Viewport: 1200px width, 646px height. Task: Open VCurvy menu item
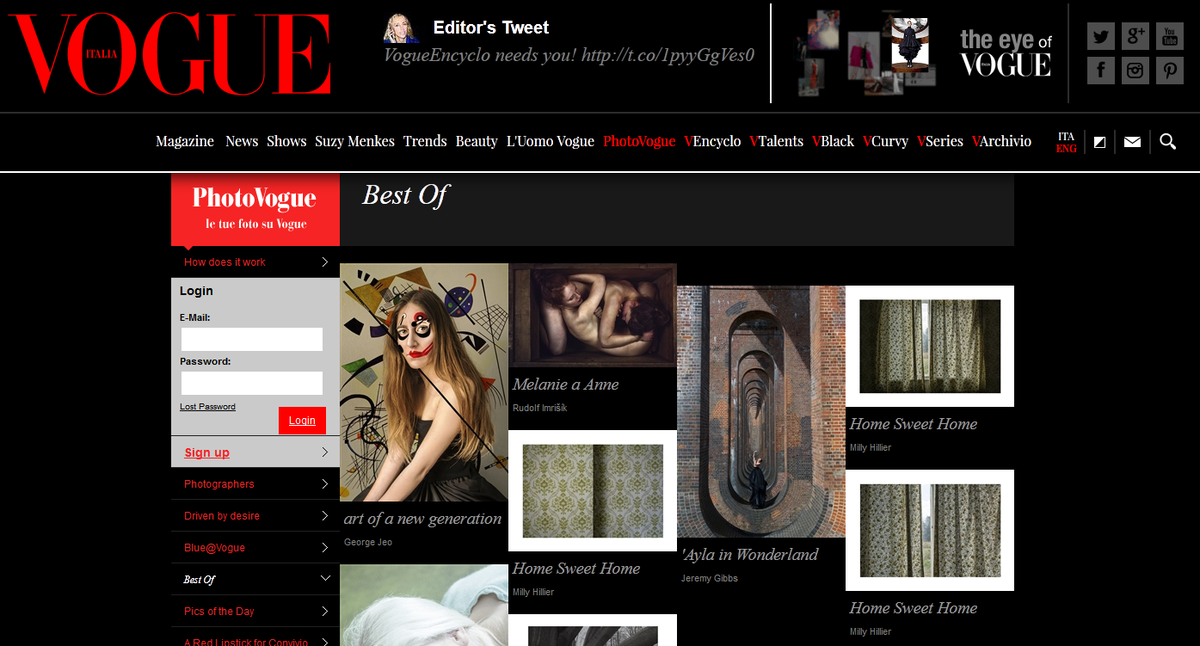click(x=885, y=142)
